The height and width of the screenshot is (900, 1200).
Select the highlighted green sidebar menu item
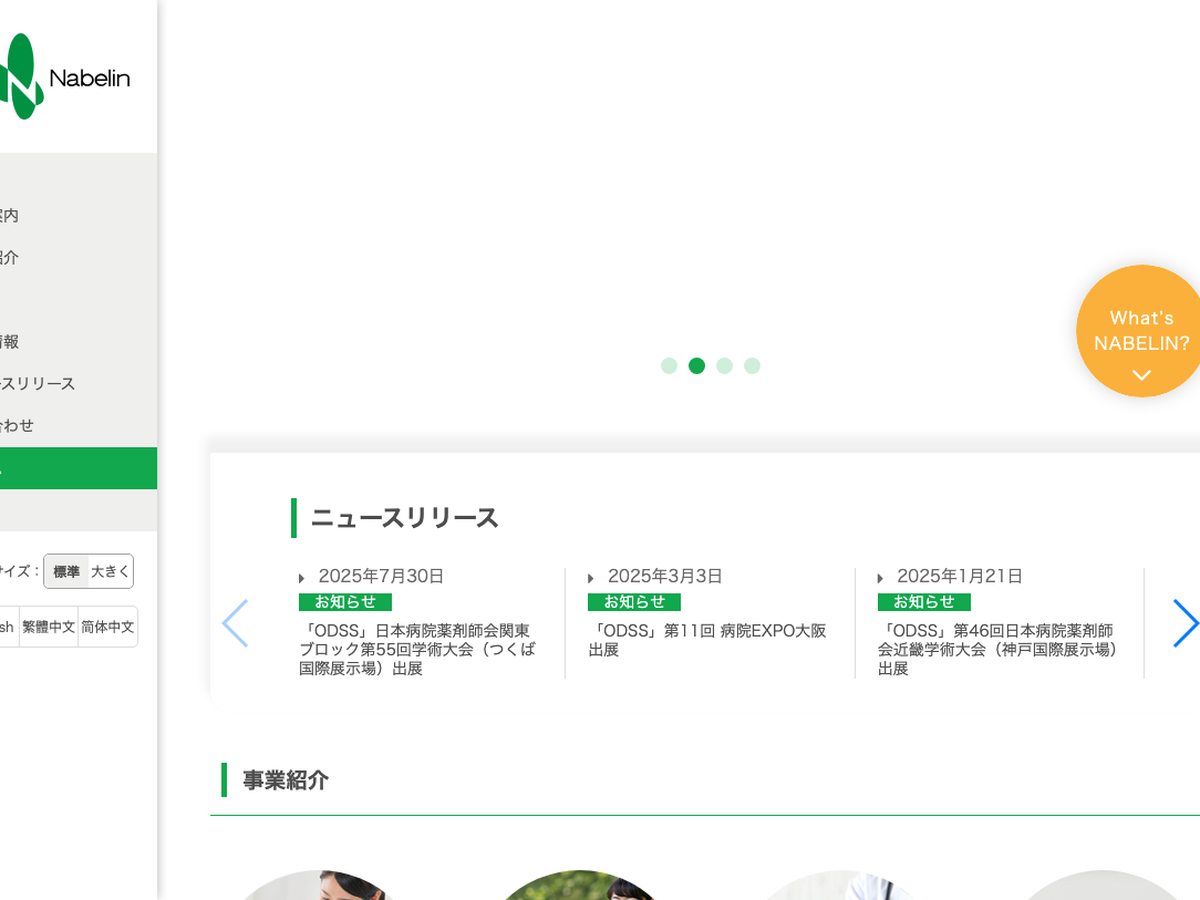(78, 468)
